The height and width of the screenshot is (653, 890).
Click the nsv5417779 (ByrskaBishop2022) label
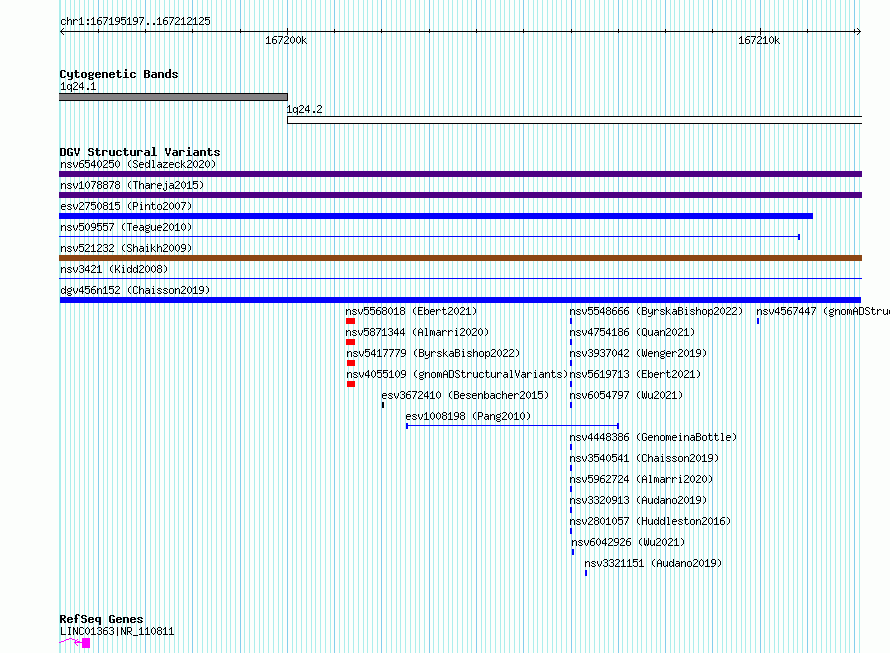tap(433, 353)
